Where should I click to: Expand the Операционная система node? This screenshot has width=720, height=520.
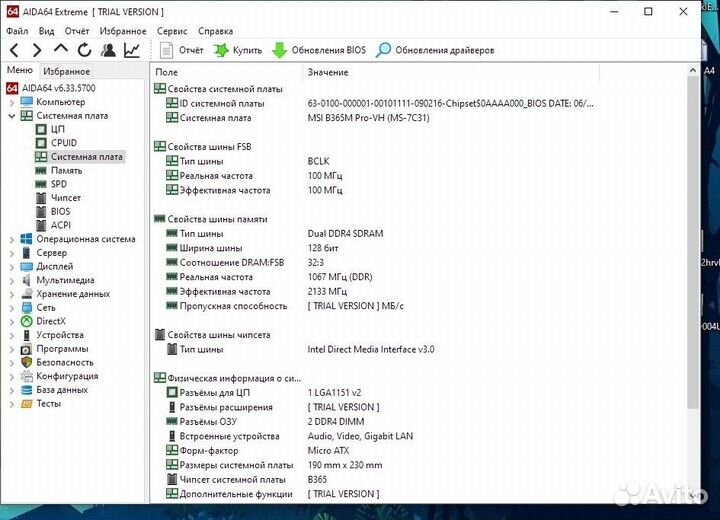[x=12, y=239]
